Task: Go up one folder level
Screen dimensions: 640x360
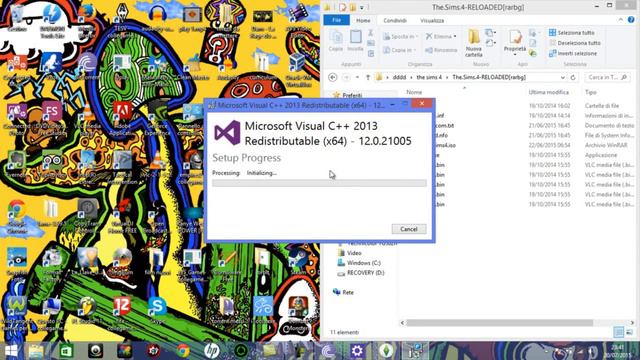Action: [368, 77]
